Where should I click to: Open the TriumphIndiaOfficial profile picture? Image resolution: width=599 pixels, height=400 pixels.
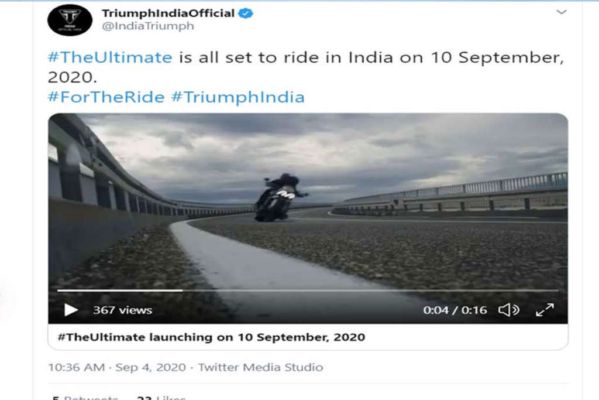pos(70,20)
